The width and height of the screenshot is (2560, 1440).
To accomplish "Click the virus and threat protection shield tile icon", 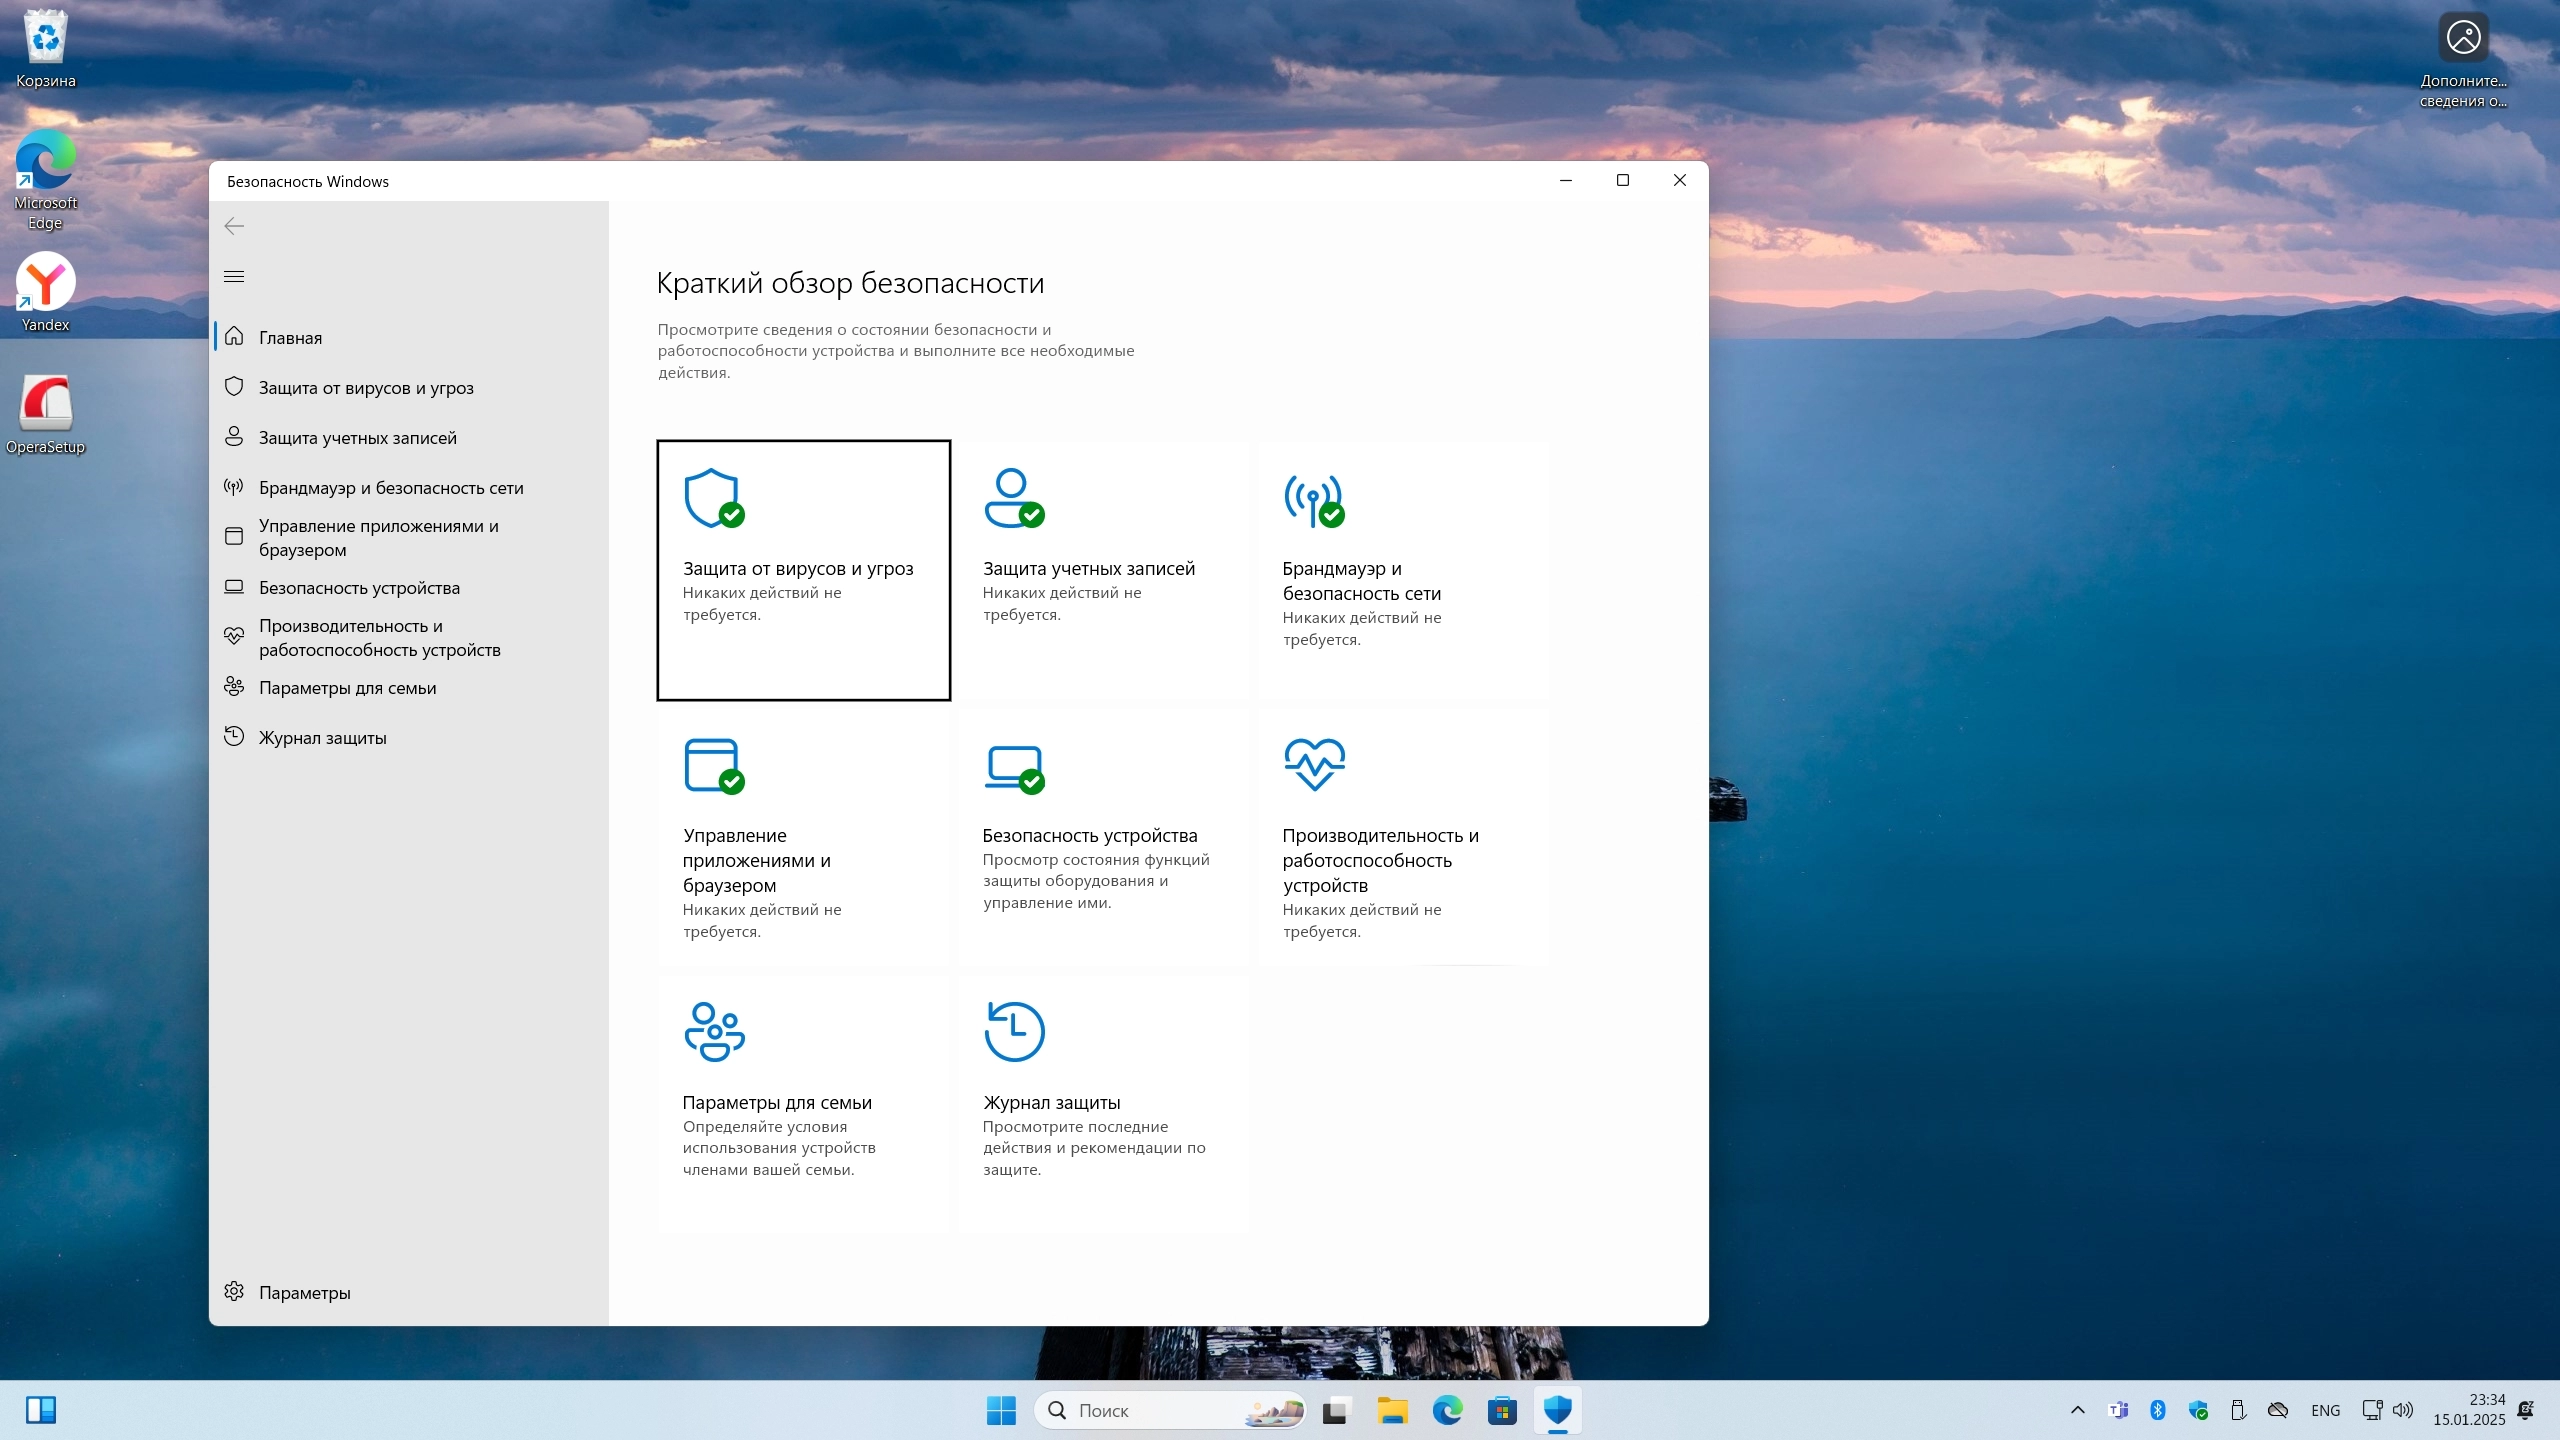I will point(713,497).
